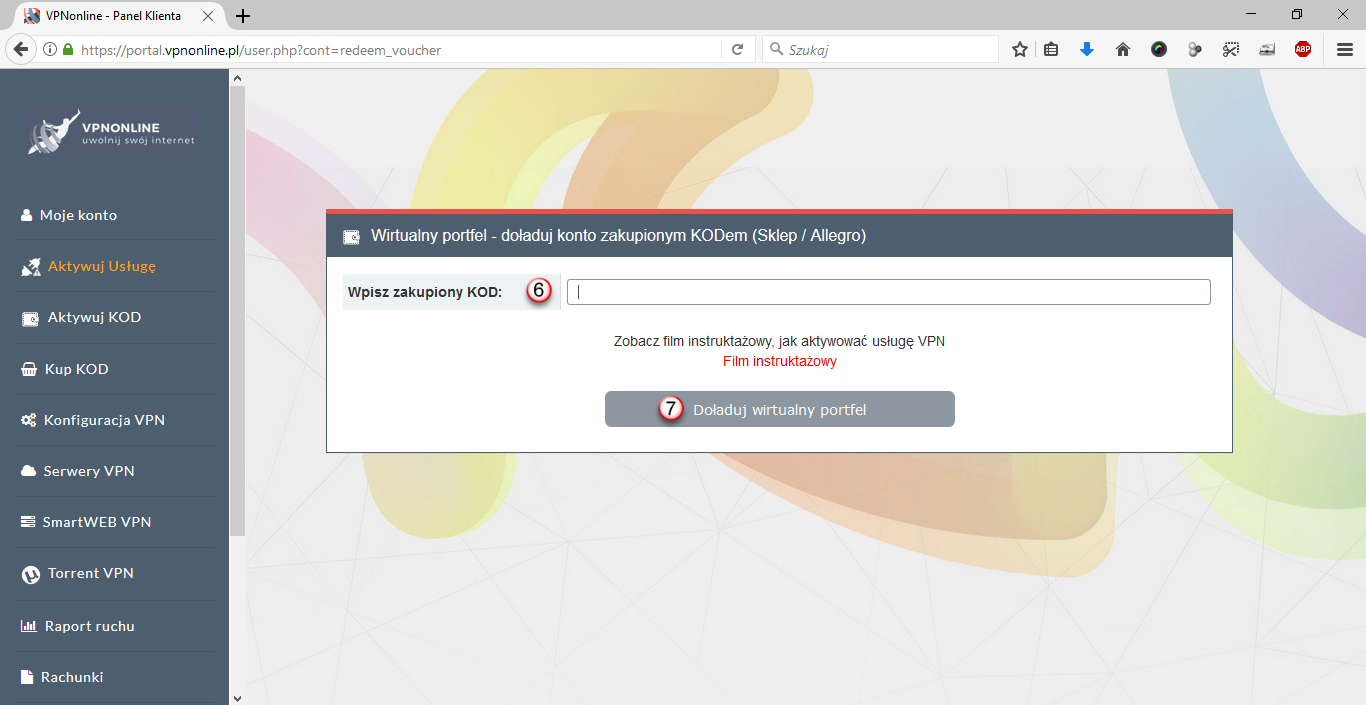Image resolution: width=1366 pixels, height=705 pixels.
Task: Open the downloads arrow in toolbar
Action: click(x=1087, y=49)
